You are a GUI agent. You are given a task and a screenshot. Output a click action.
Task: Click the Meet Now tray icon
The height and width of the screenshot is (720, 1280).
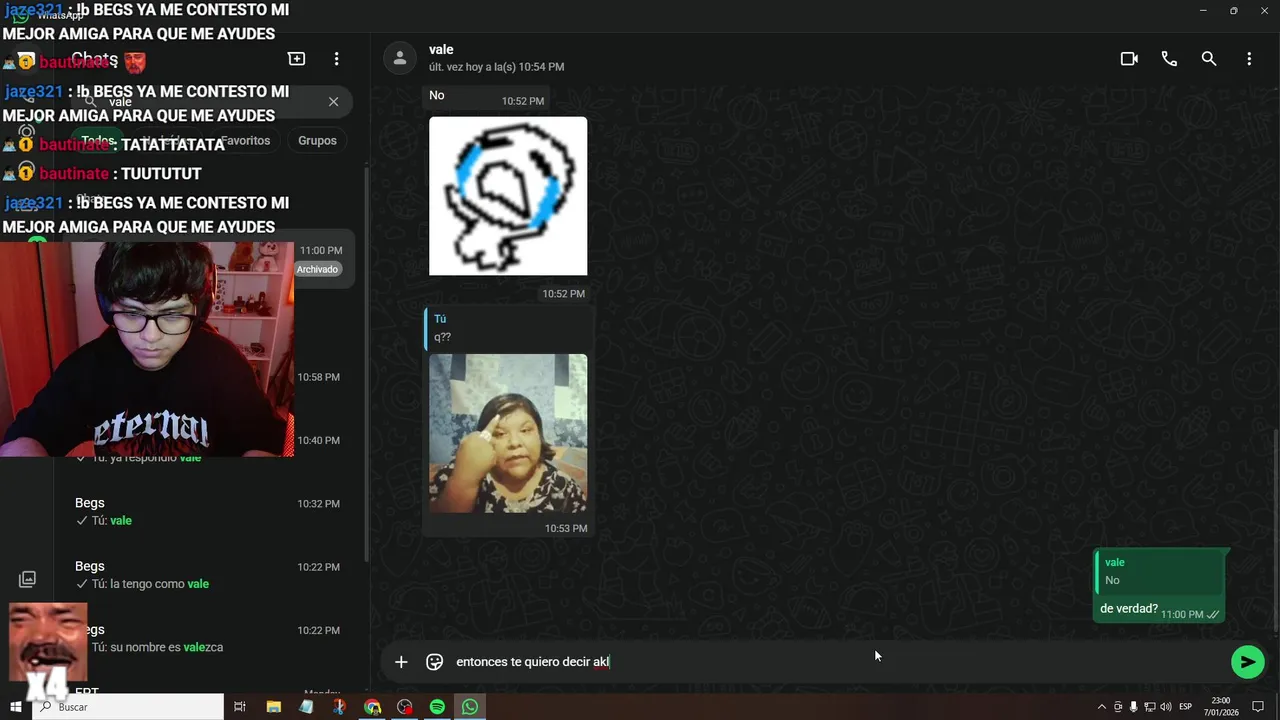pyautogui.click(x=1118, y=707)
